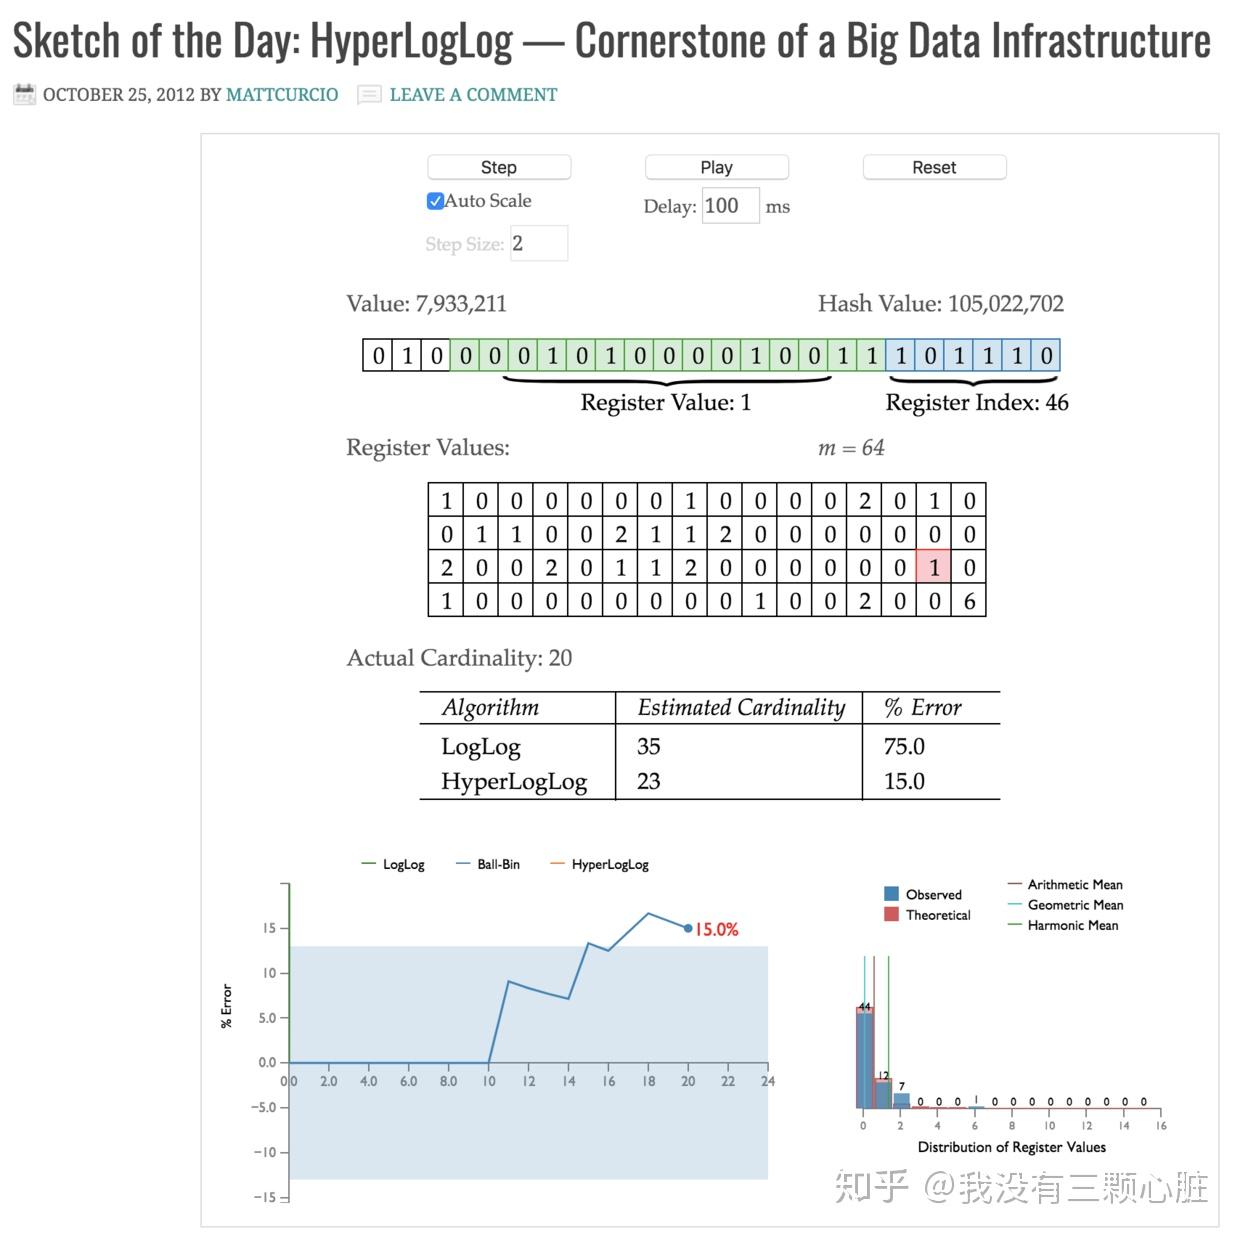
Task: Open the MATTCURCIO author link
Action: [x=282, y=94]
